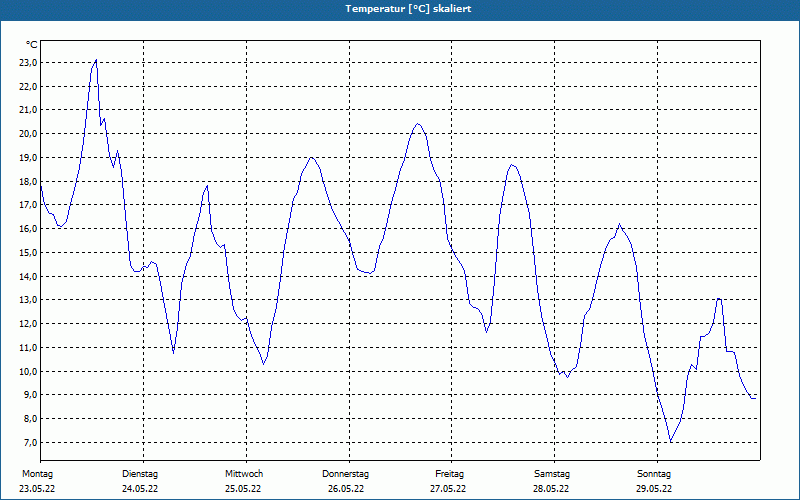Click the 'Freitag' day label
The height and width of the screenshot is (500, 800).
pos(449,474)
